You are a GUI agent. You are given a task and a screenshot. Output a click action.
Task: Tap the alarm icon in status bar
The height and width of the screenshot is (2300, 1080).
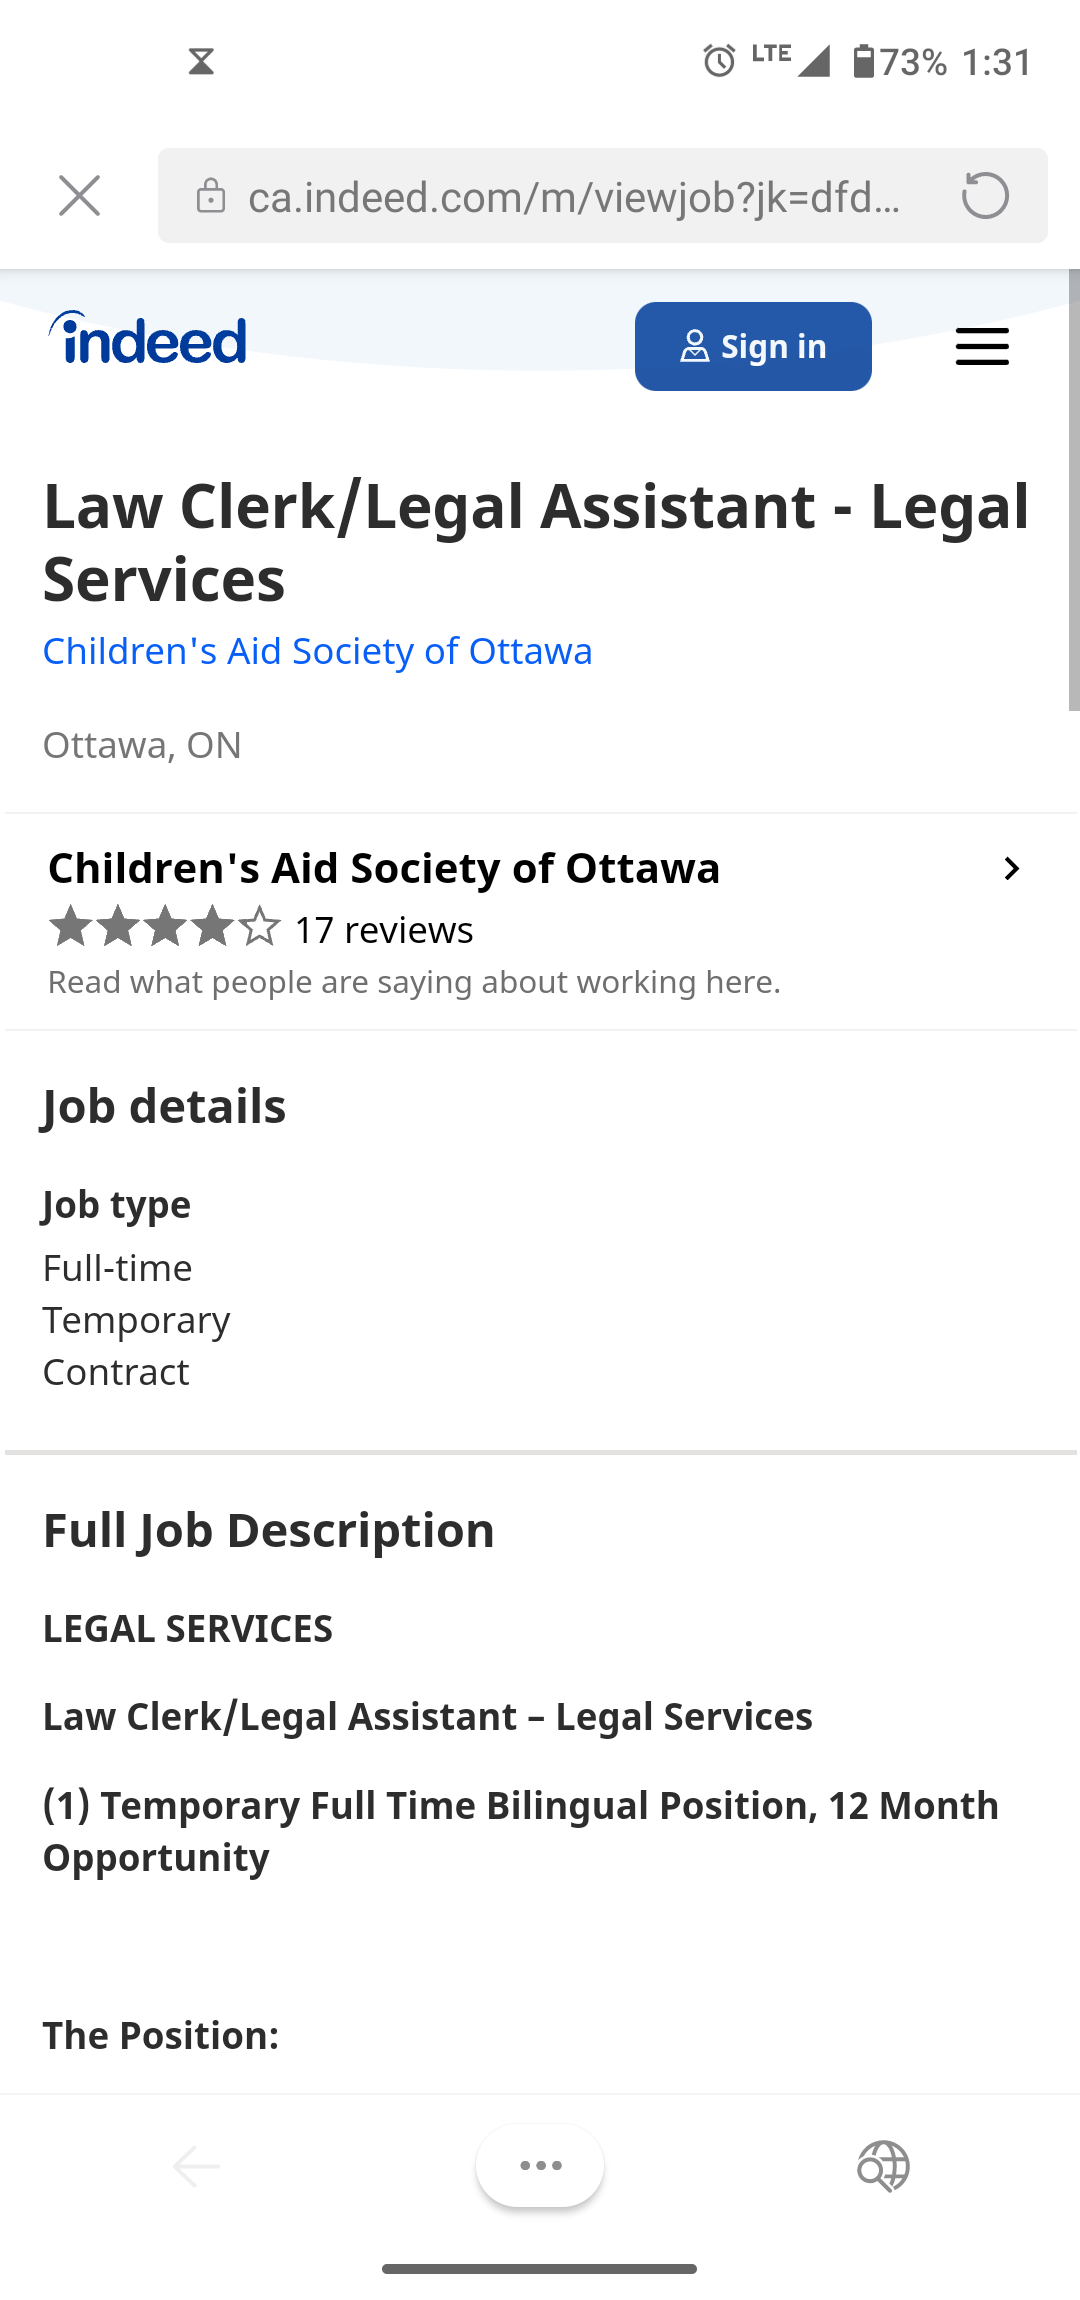pyautogui.click(x=719, y=62)
